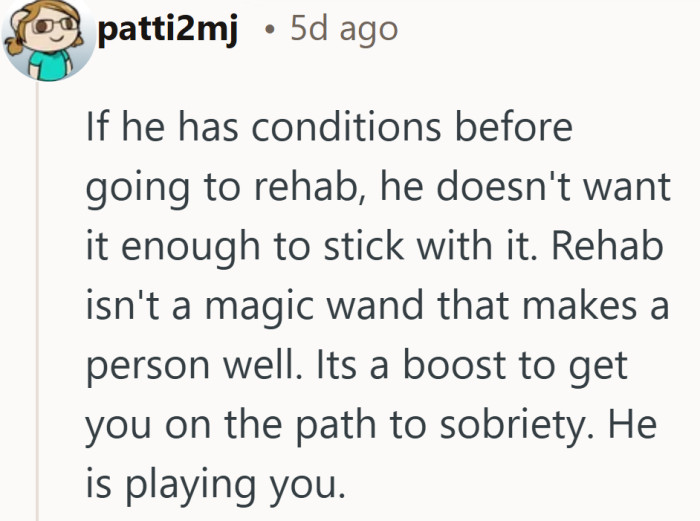Click the word 'enough' in the comment
This screenshot has width=700, height=521.
click(x=191, y=246)
